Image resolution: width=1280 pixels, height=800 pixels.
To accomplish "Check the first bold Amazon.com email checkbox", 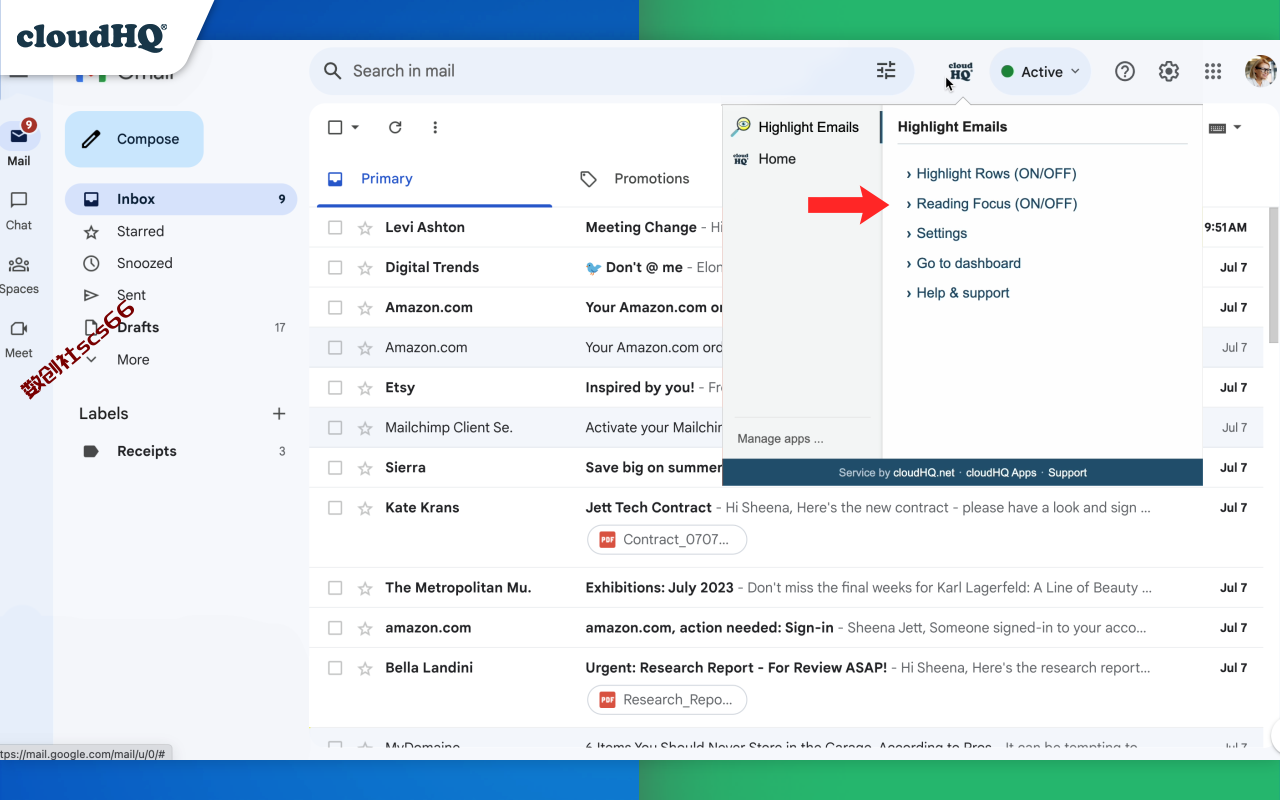I will [x=335, y=307].
